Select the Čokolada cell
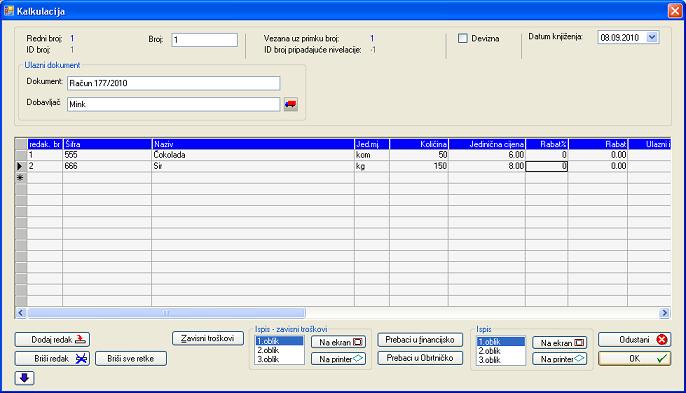 pos(253,155)
